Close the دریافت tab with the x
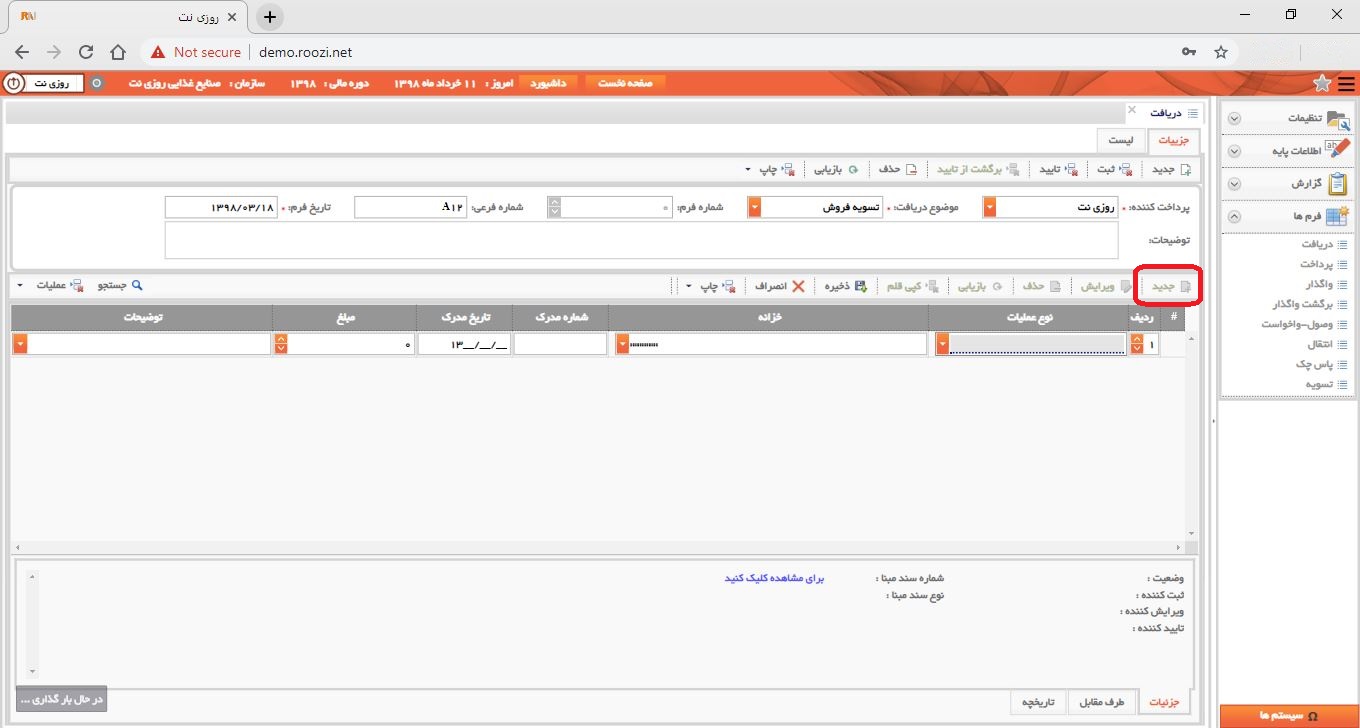Viewport: 1360px width, 728px height. click(x=1132, y=109)
